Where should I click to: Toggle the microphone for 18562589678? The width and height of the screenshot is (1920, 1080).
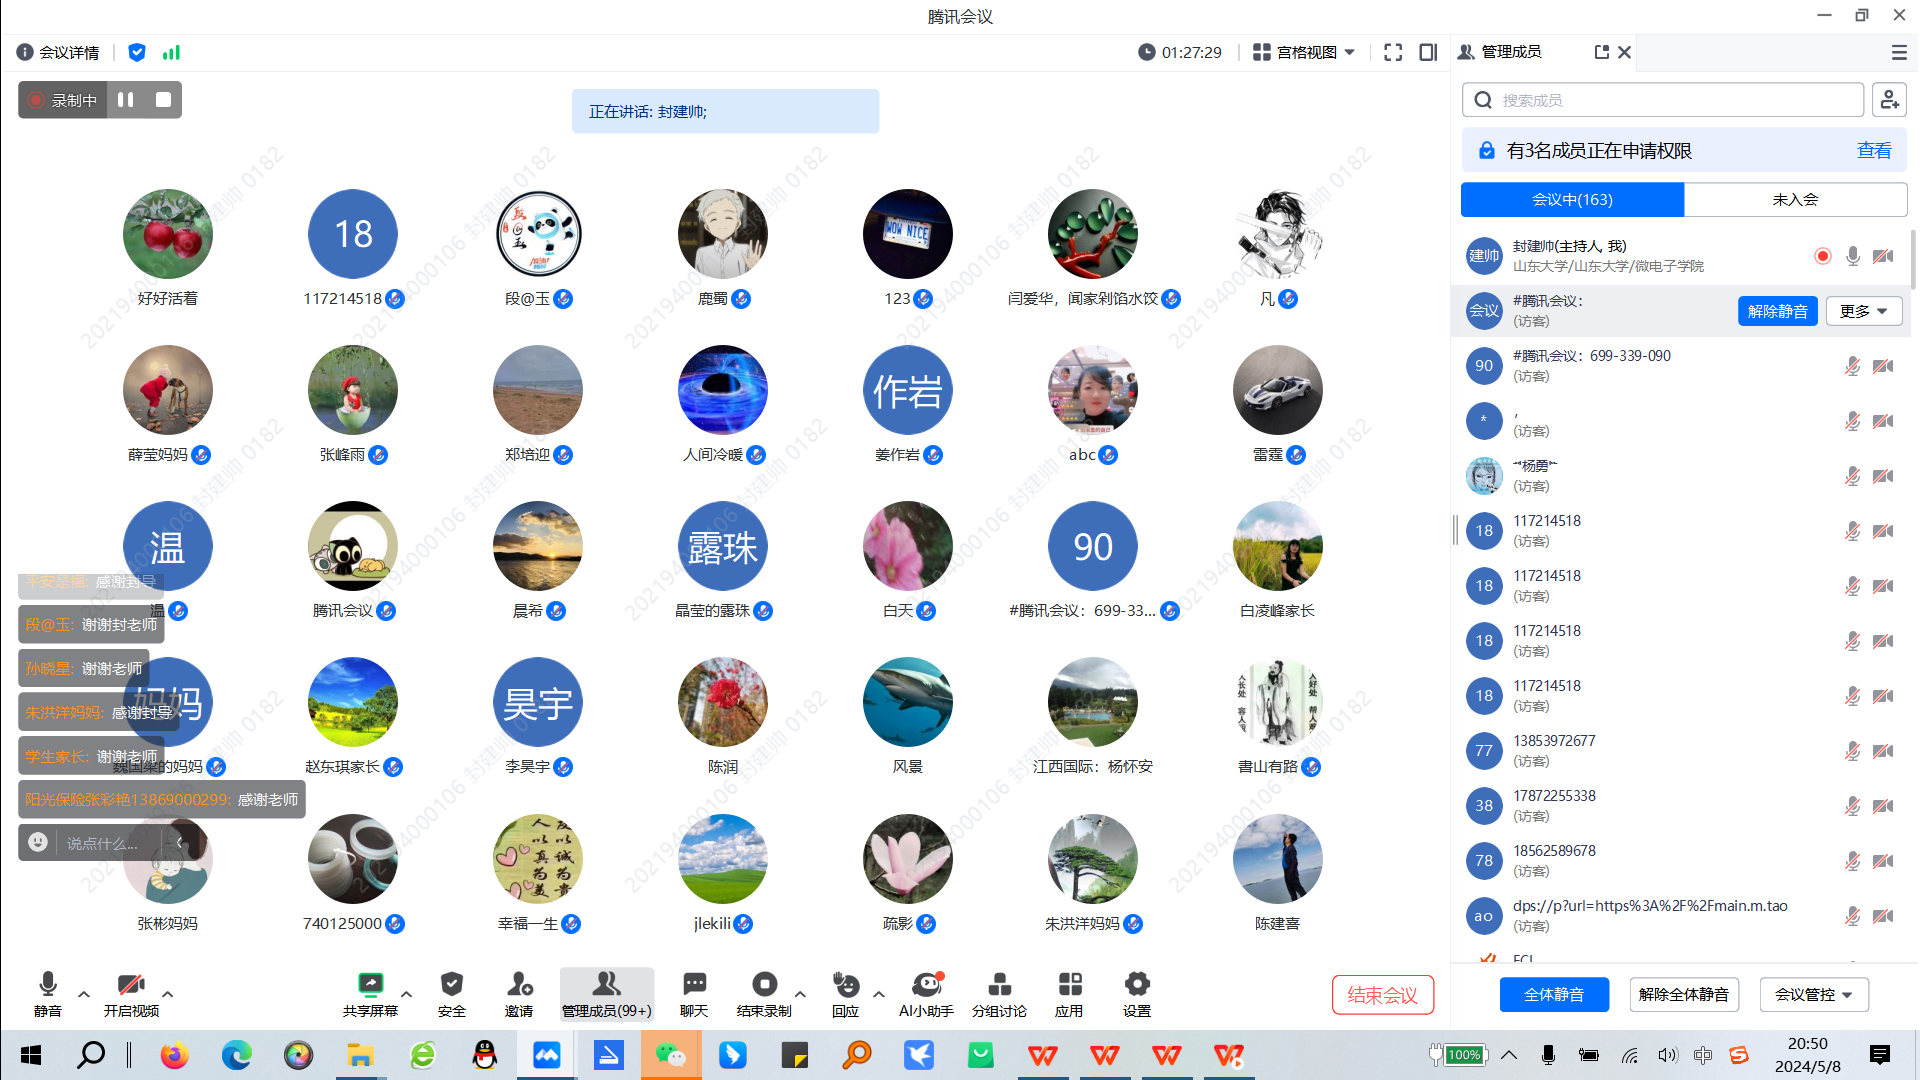pos(1853,861)
